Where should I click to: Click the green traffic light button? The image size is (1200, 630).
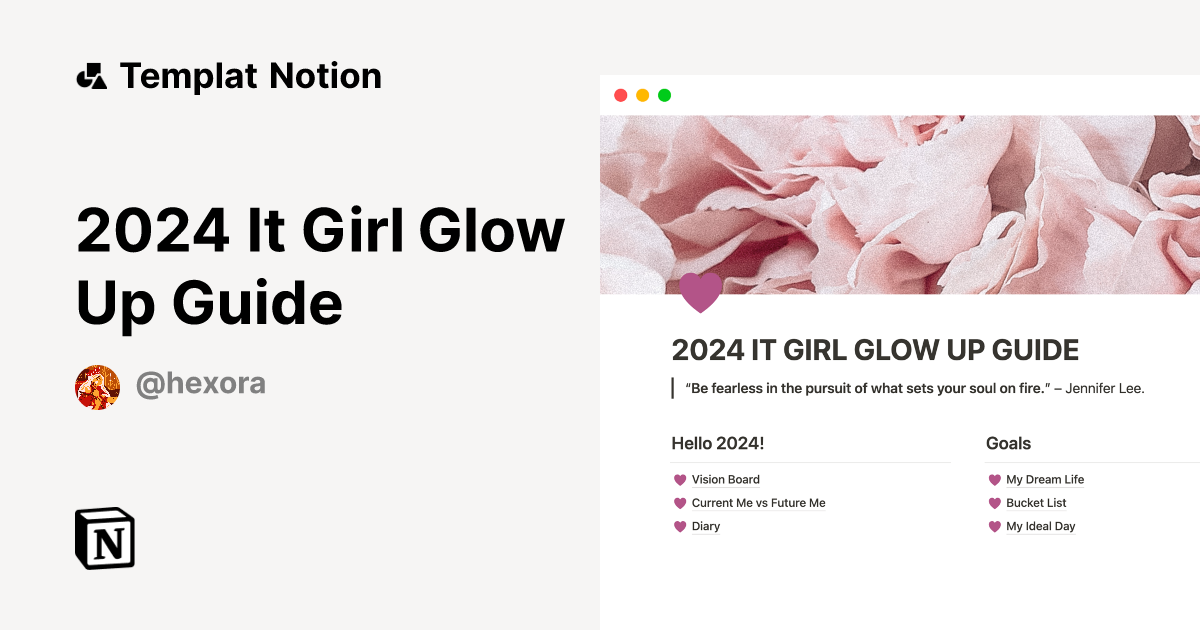click(664, 94)
